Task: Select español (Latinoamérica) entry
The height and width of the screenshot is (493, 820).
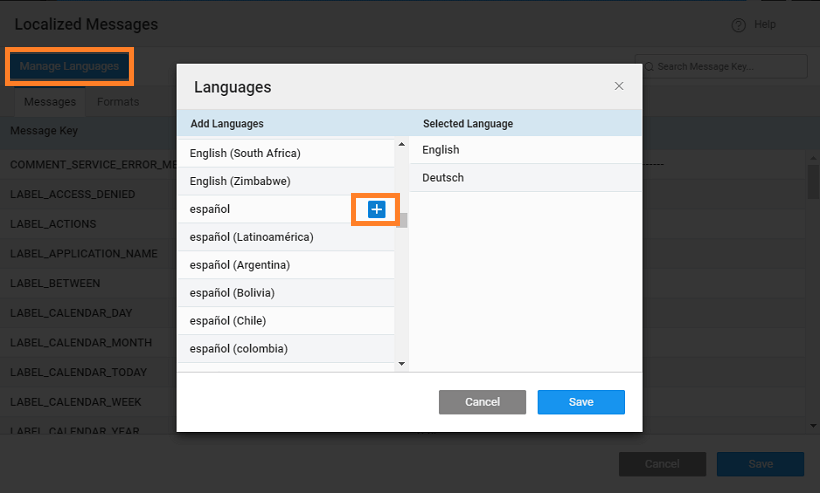Action: coord(251,237)
